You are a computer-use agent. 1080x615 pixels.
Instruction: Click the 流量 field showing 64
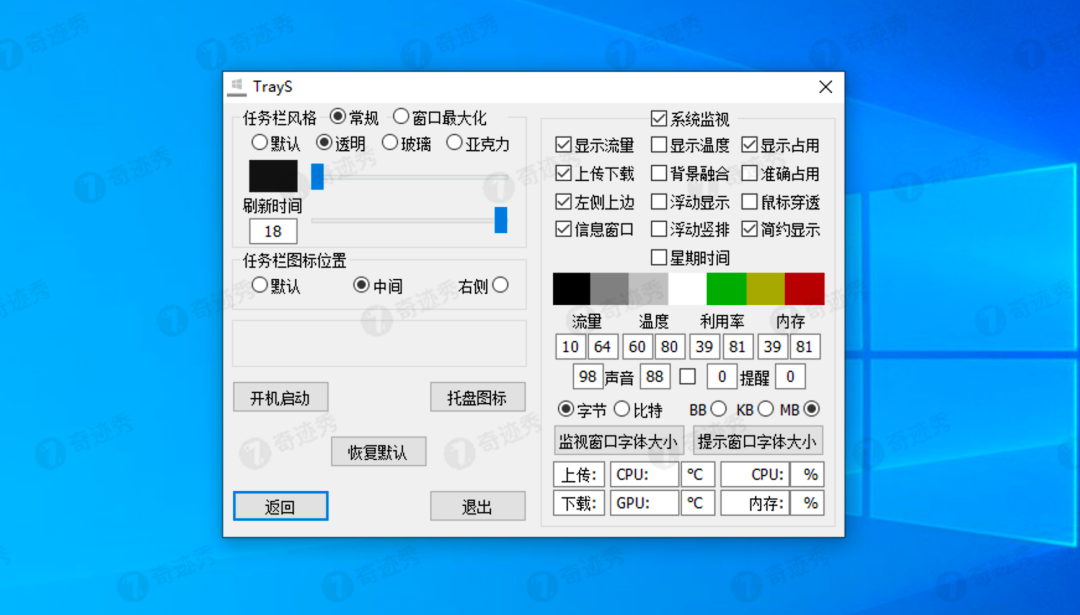603,346
